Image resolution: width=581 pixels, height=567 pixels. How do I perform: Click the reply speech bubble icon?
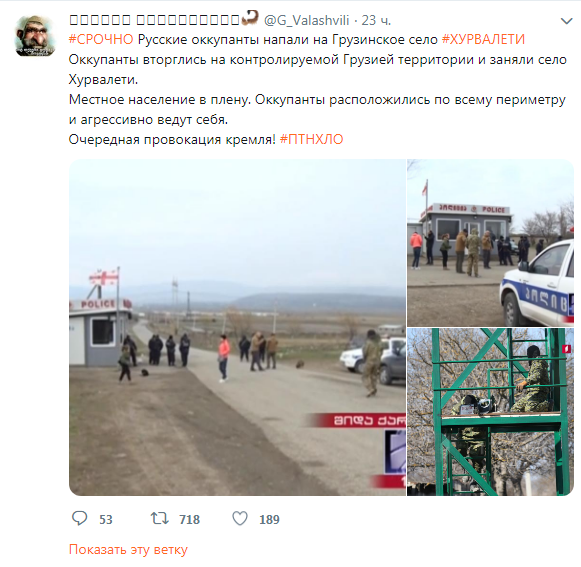[x=79, y=518]
